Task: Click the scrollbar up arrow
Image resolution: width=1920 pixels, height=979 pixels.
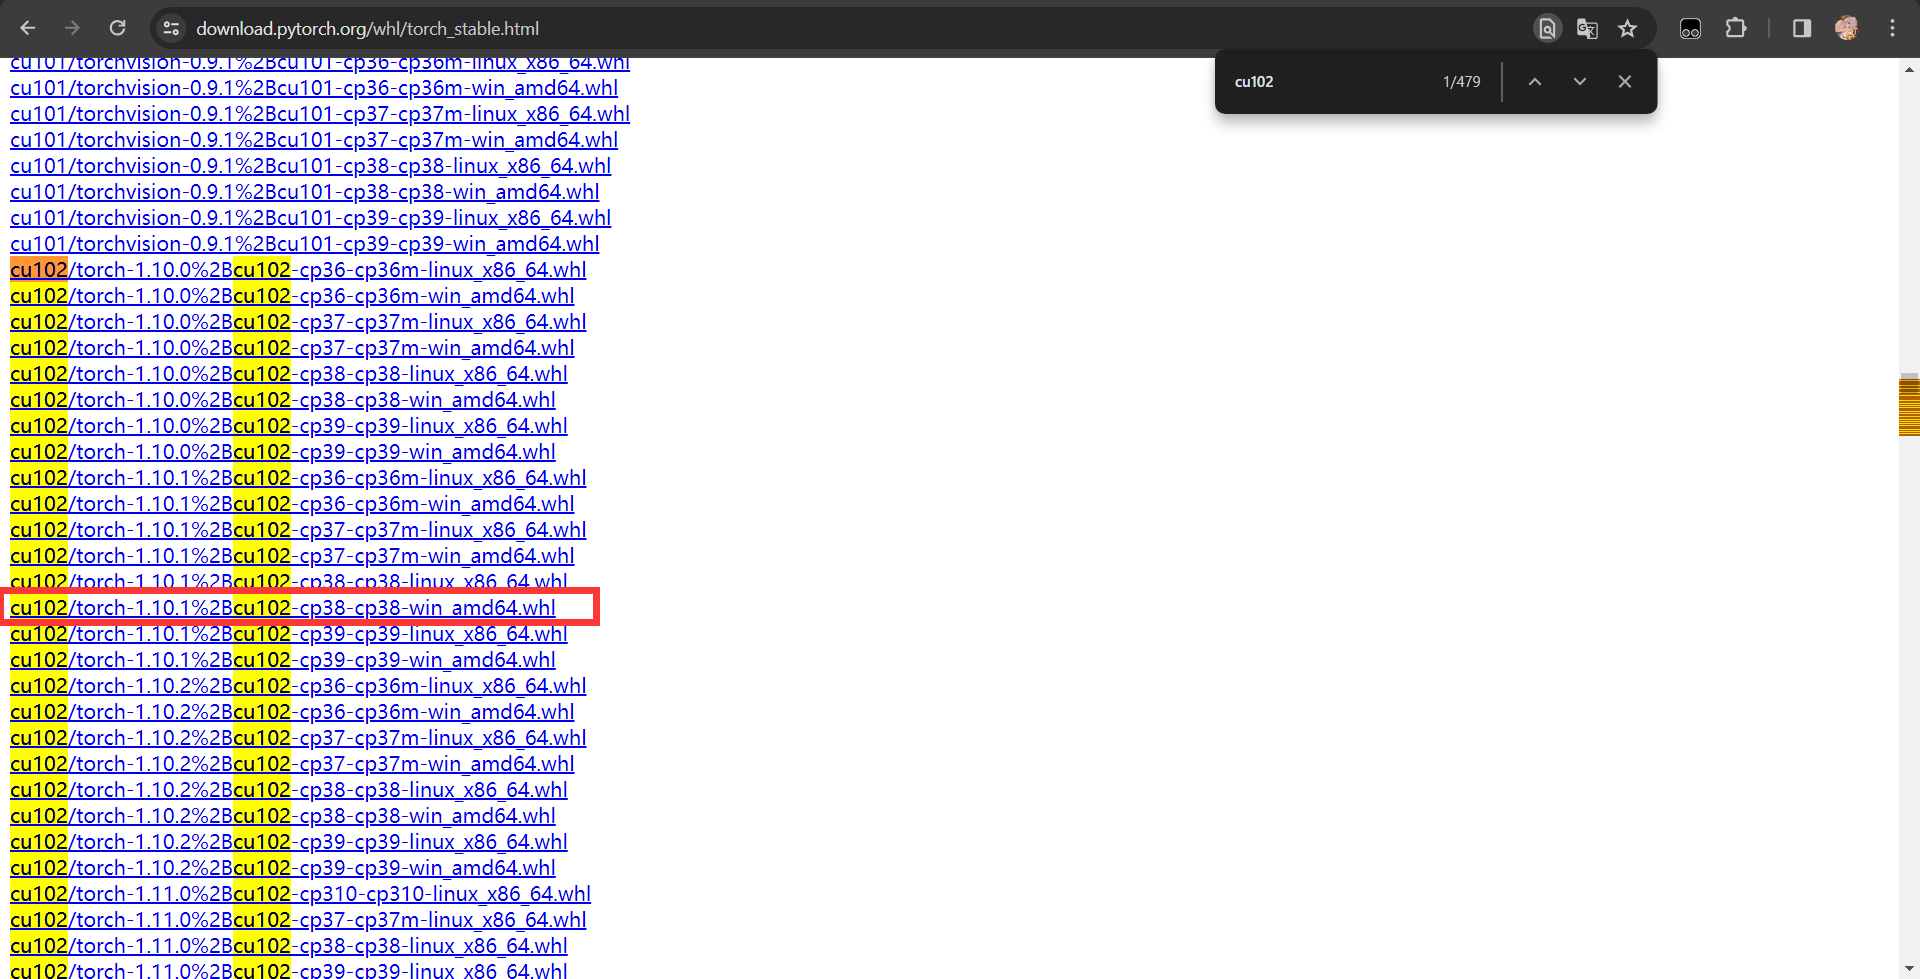Action: click(1909, 69)
